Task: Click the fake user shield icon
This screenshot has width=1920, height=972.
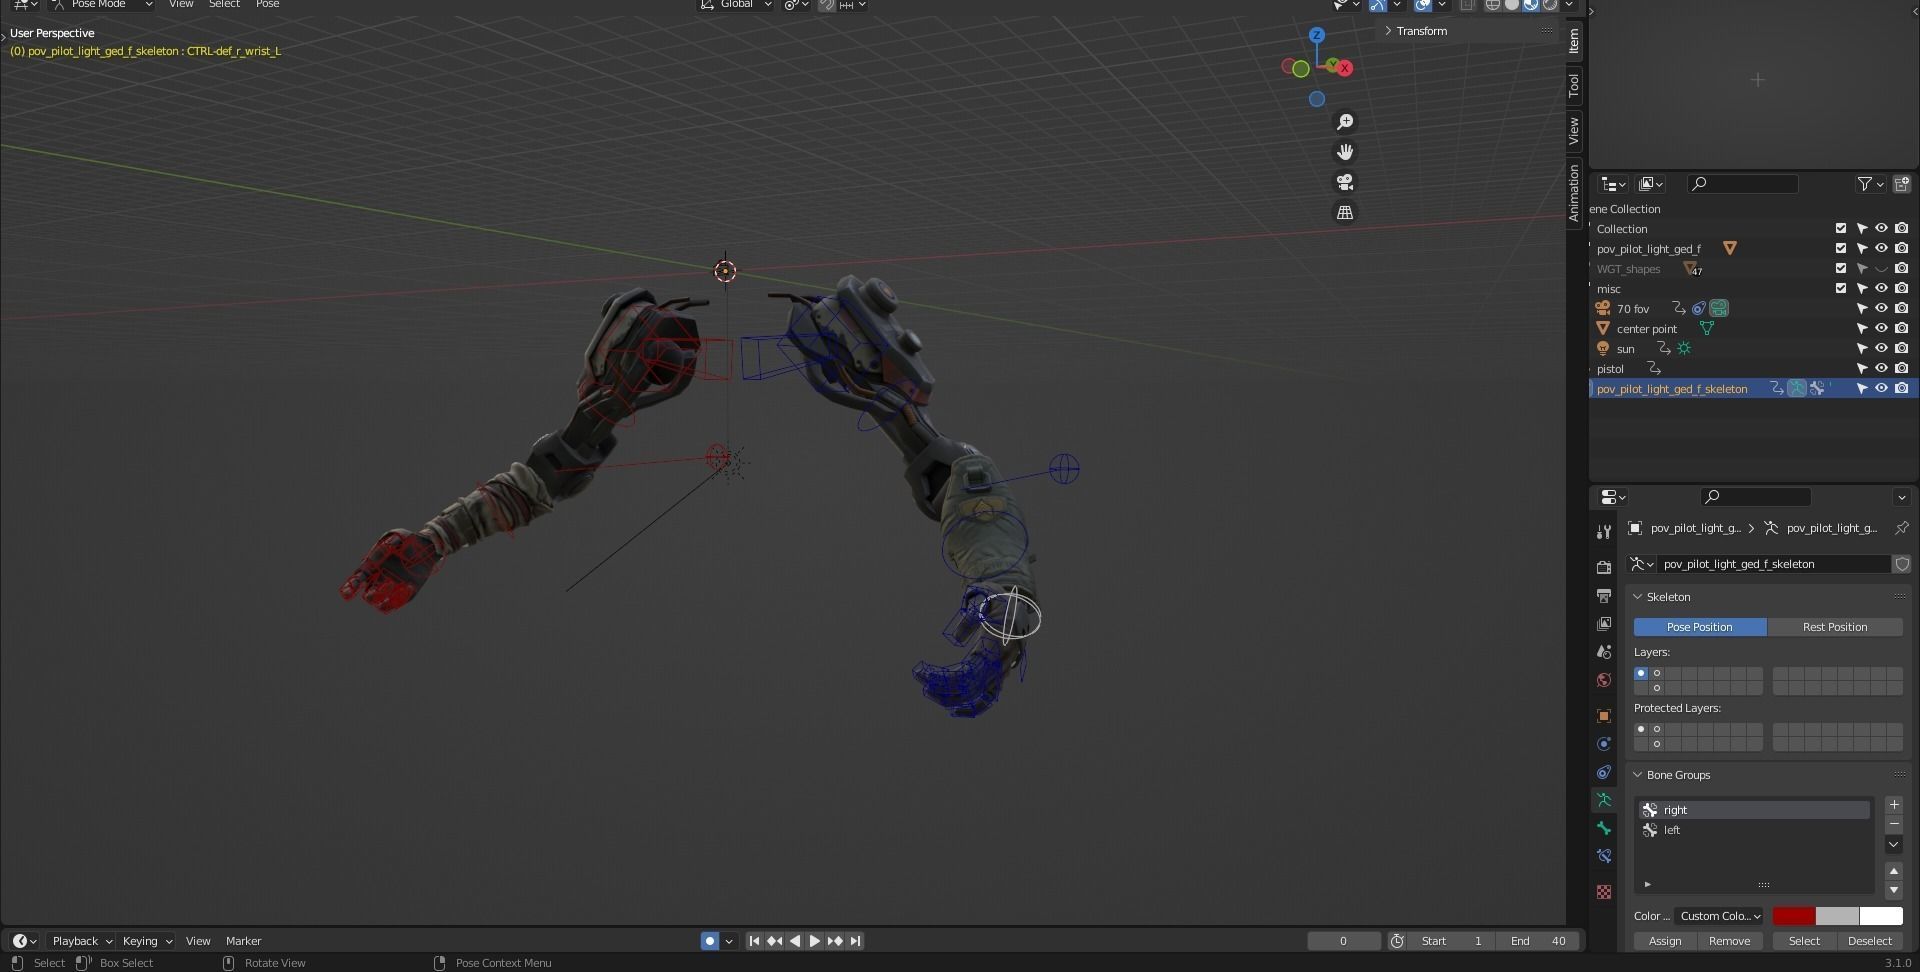Action: pyautogui.click(x=1902, y=564)
